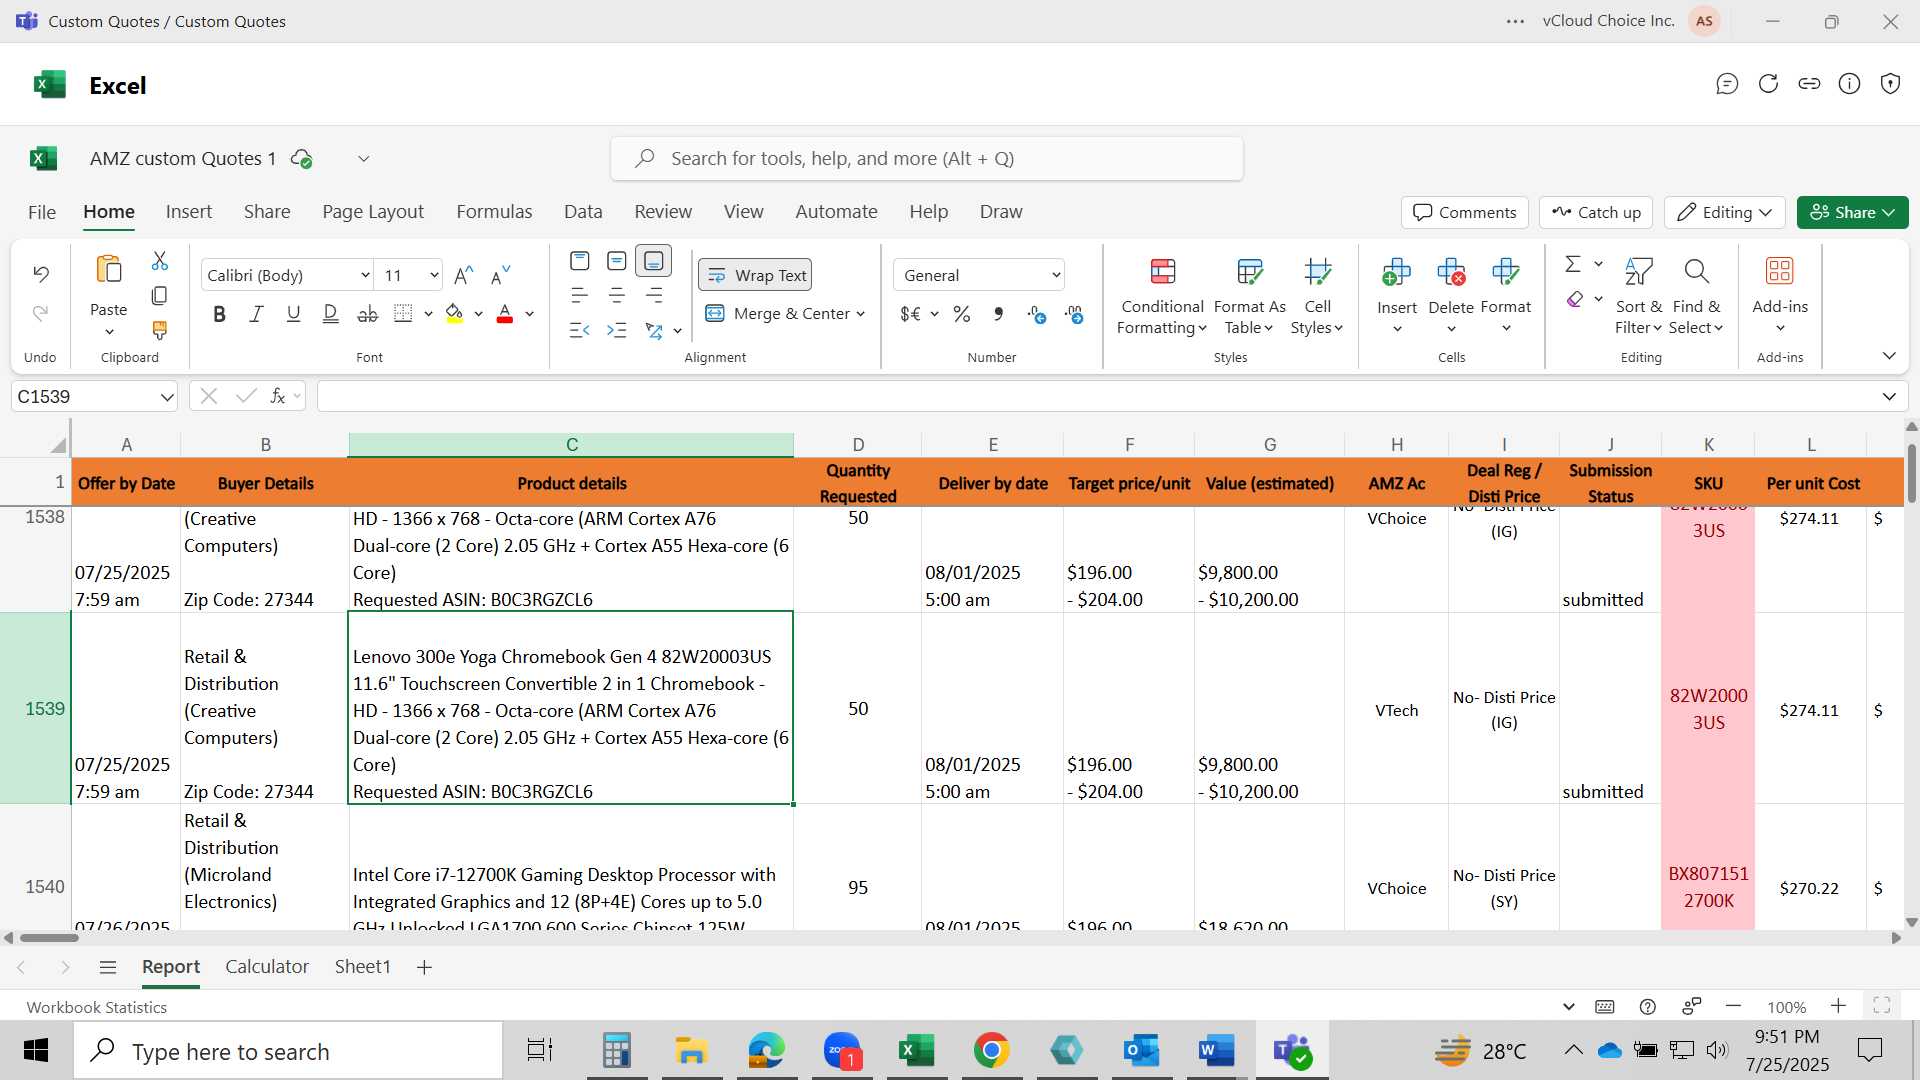Click Workbook Statistics in status bar

(x=97, y=1007)
